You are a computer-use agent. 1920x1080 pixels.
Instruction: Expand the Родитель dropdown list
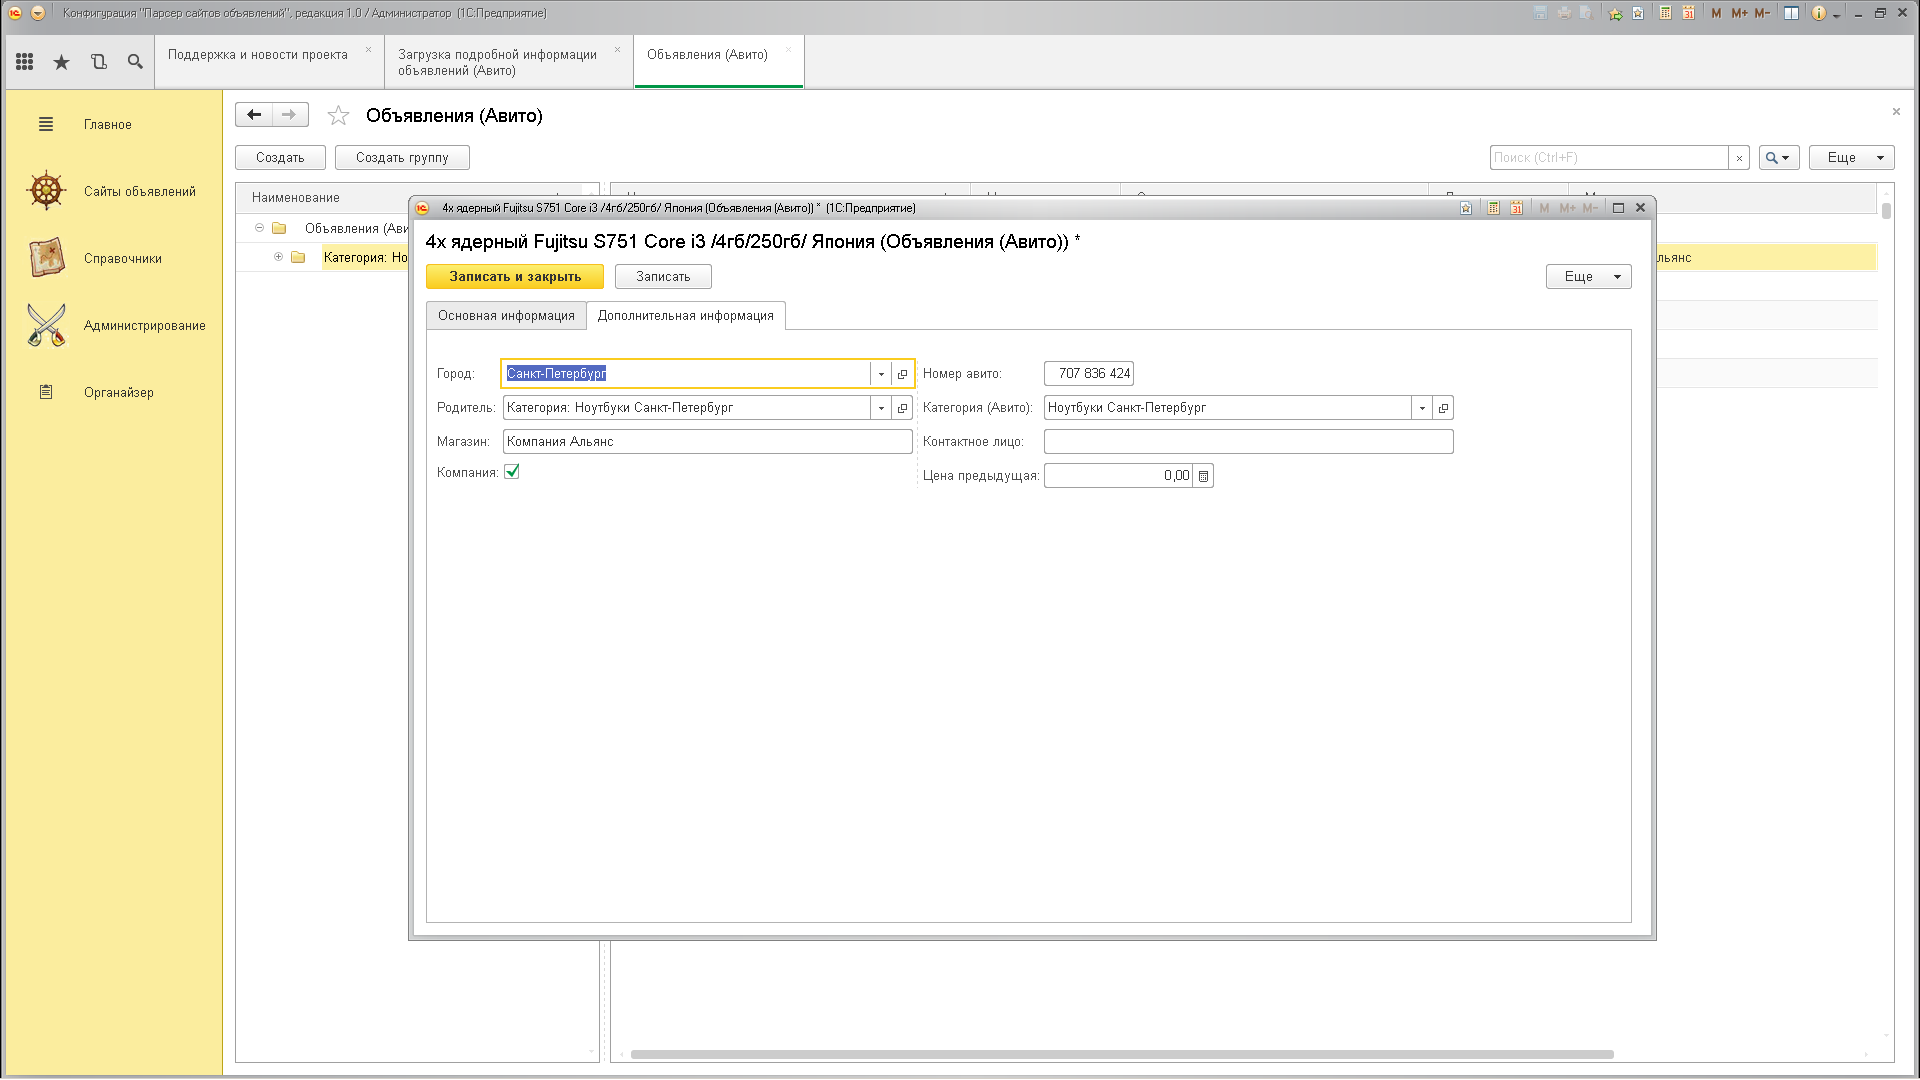click(x=881, y=408)
